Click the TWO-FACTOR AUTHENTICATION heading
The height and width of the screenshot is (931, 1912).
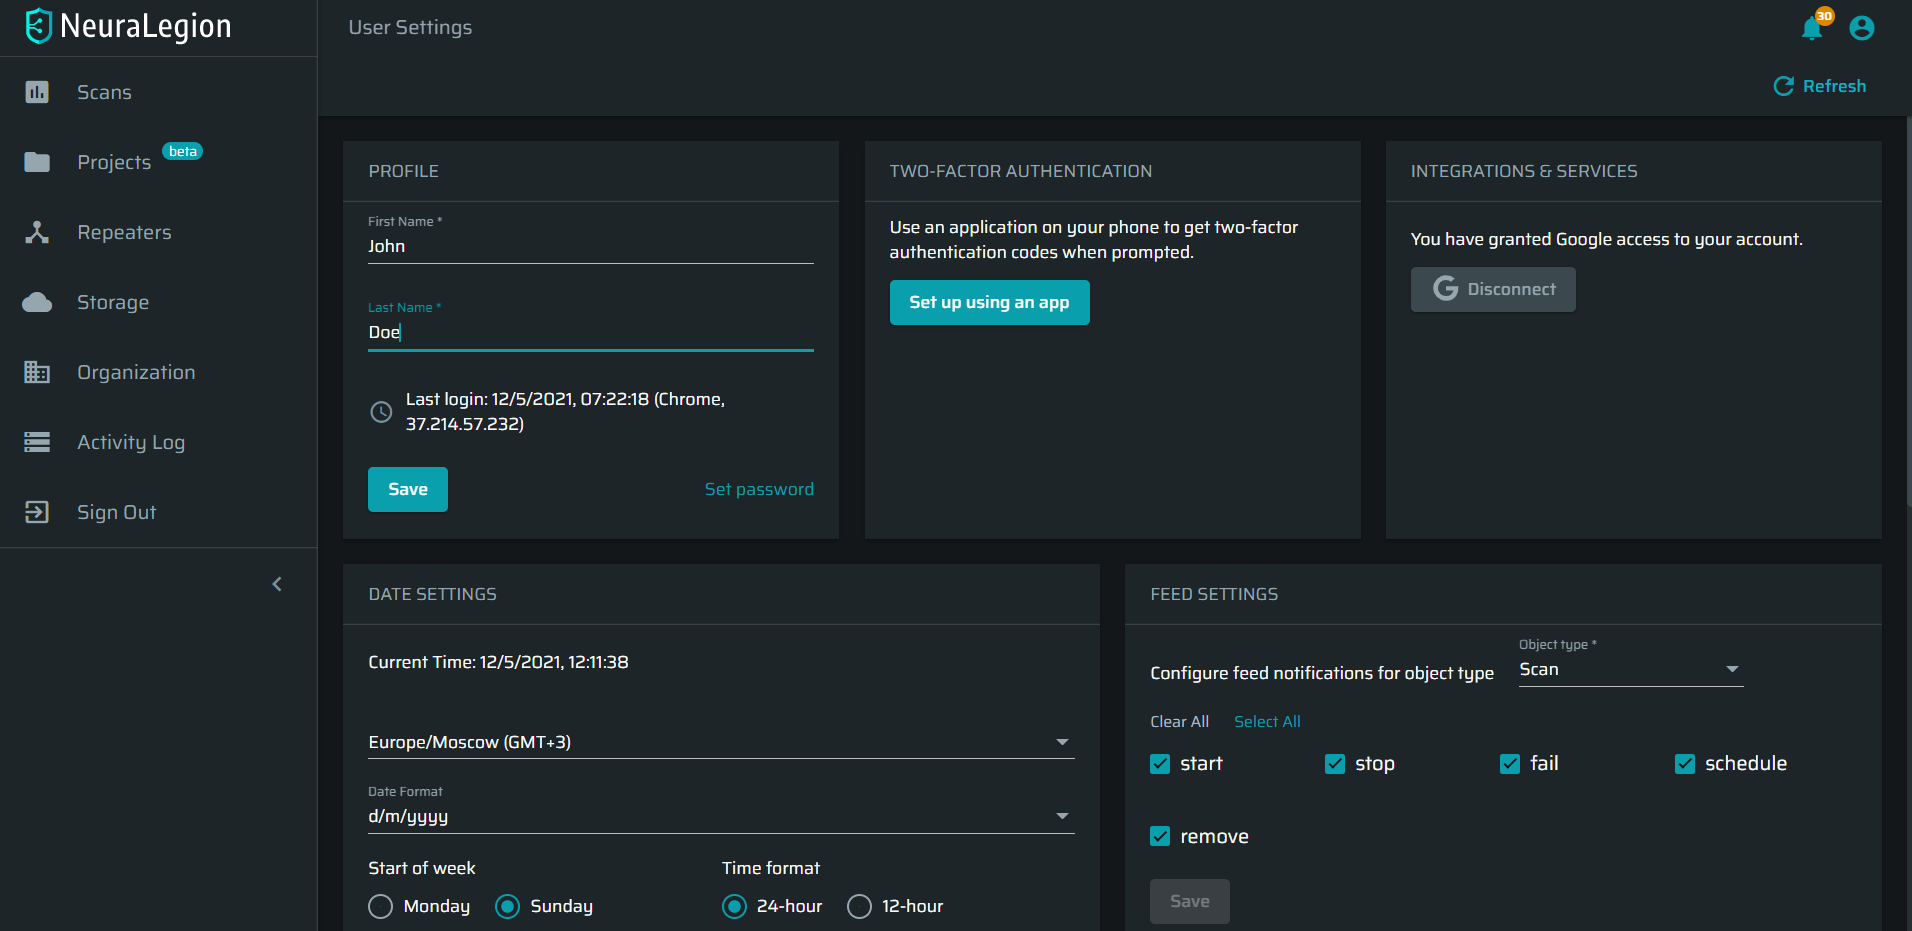coord(1021,171)
